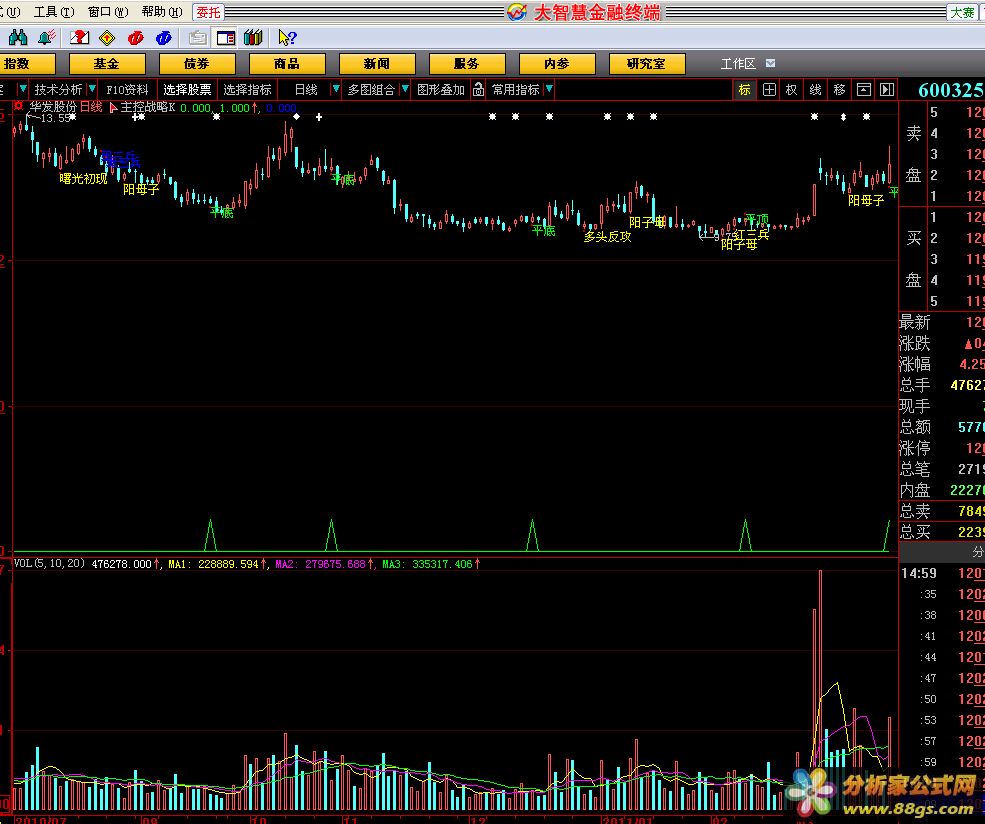985x824 pixels.
Task: Expand the 日线 period dropdown arrow
Action: (x=336, y=89)
